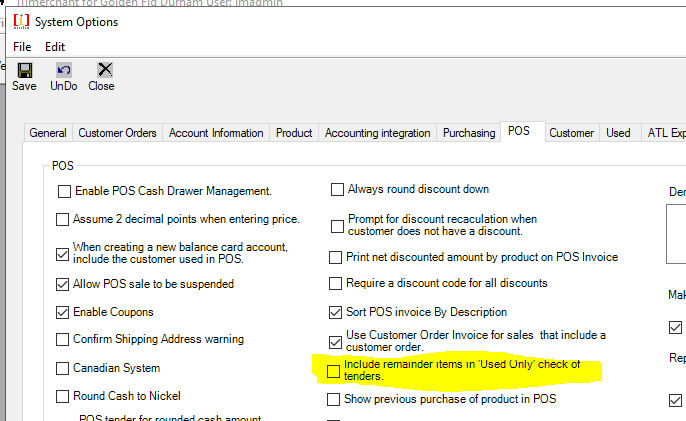Toggle Use Customer Order Invoice checkbox
Viewport: 686px width, 421px height.
point(336,342)
